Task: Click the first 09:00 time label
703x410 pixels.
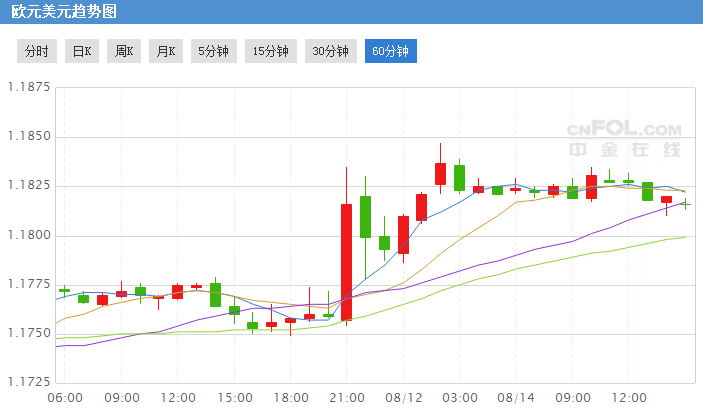Action: tap(122, 398)
